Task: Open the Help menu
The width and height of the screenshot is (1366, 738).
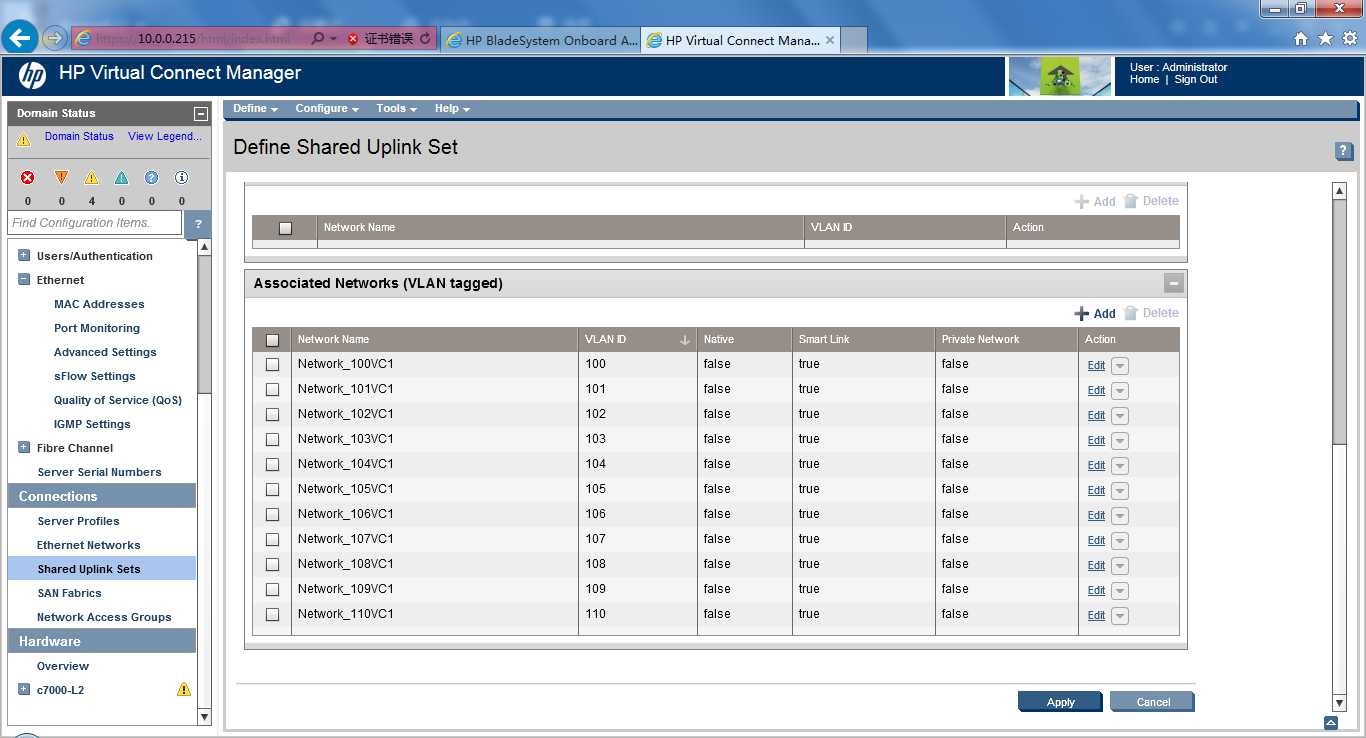Action: click(452, 108)
